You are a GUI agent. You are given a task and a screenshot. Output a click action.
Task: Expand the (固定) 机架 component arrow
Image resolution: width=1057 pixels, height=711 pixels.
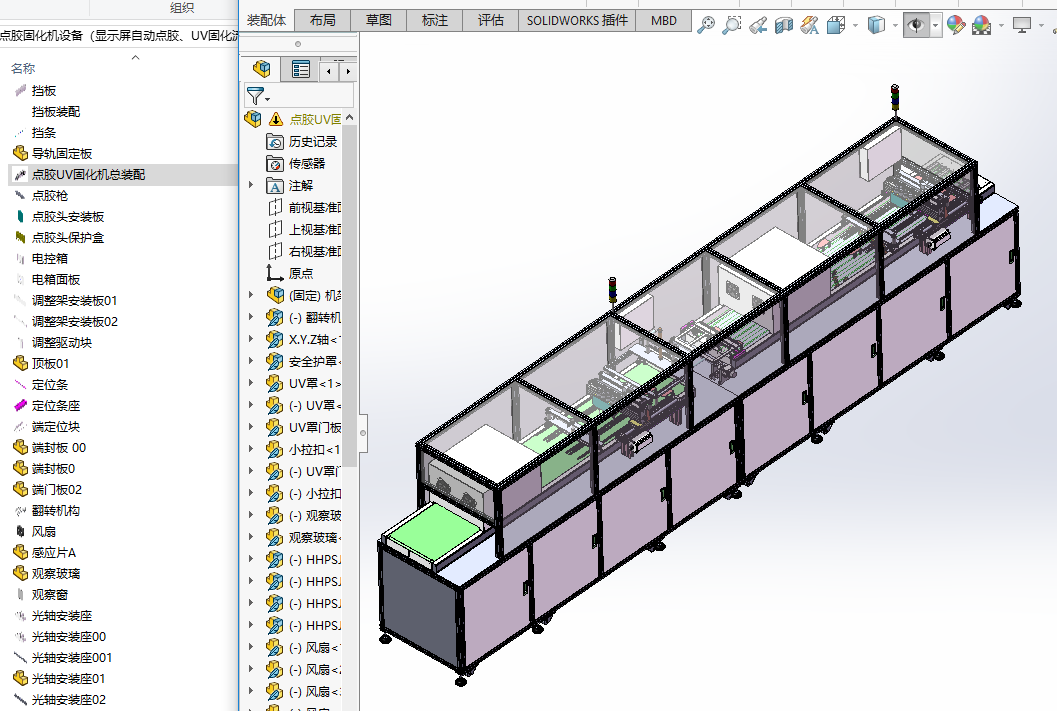251,295
